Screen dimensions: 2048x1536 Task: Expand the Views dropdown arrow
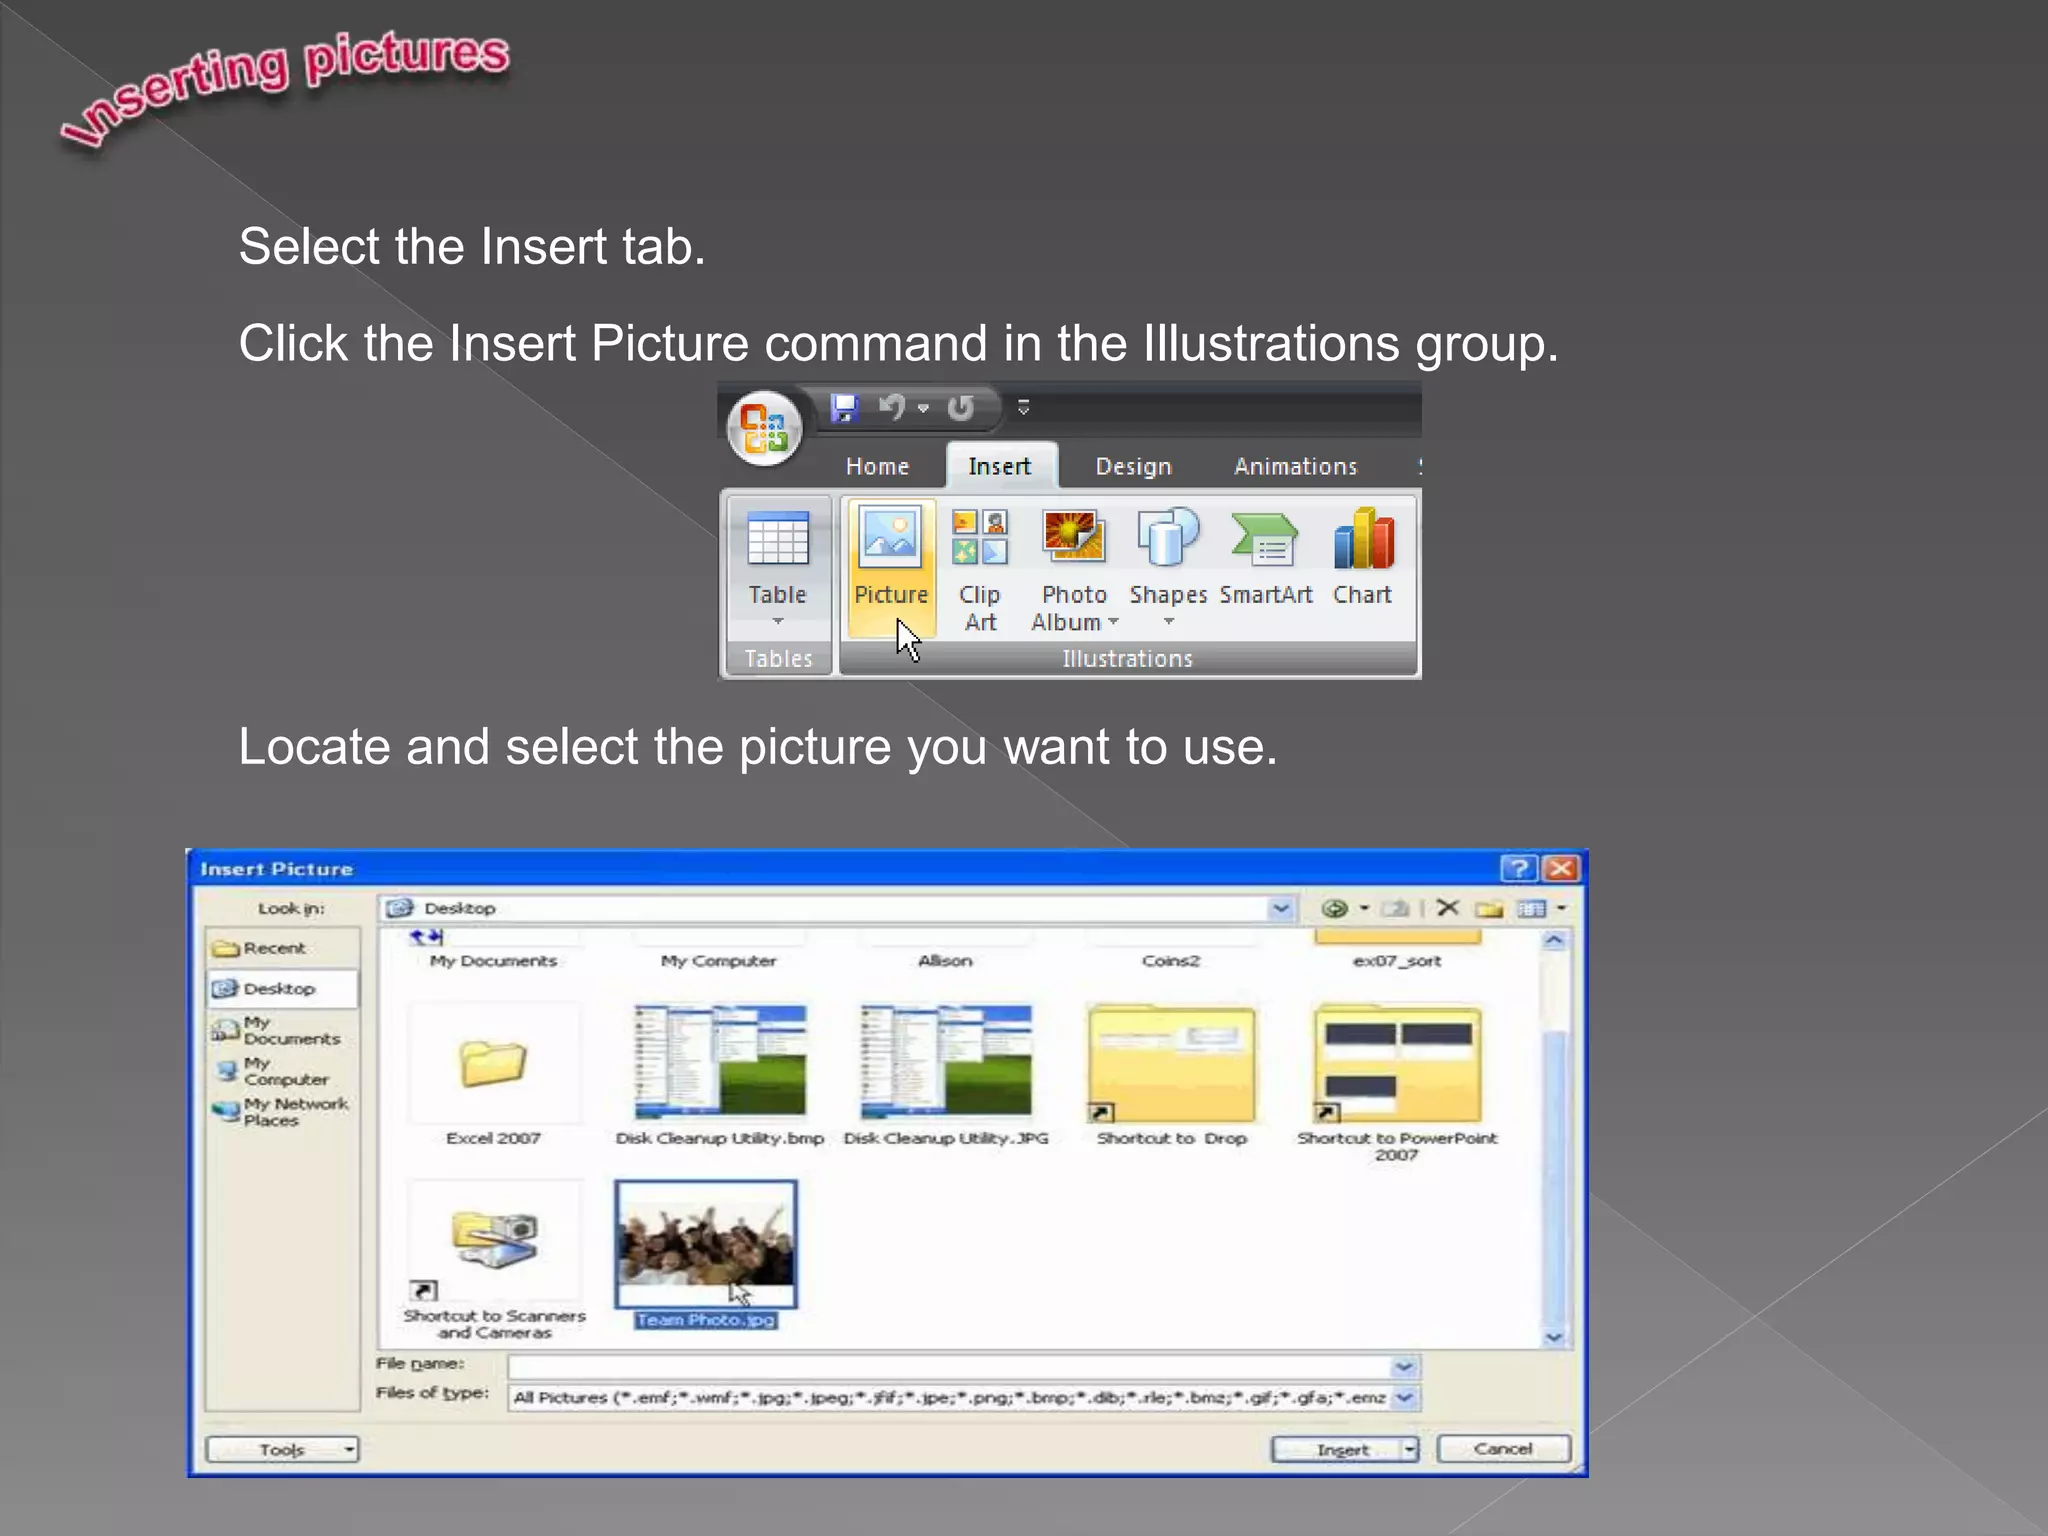click(x=1561, y=908)
